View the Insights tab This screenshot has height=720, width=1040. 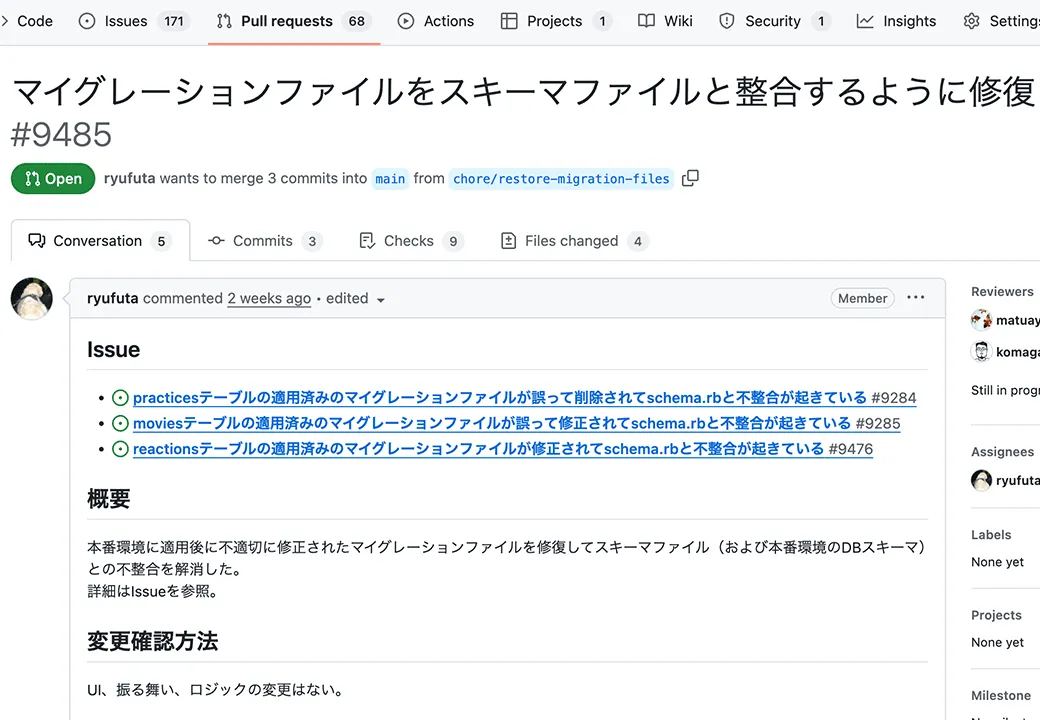coord(896,21)
